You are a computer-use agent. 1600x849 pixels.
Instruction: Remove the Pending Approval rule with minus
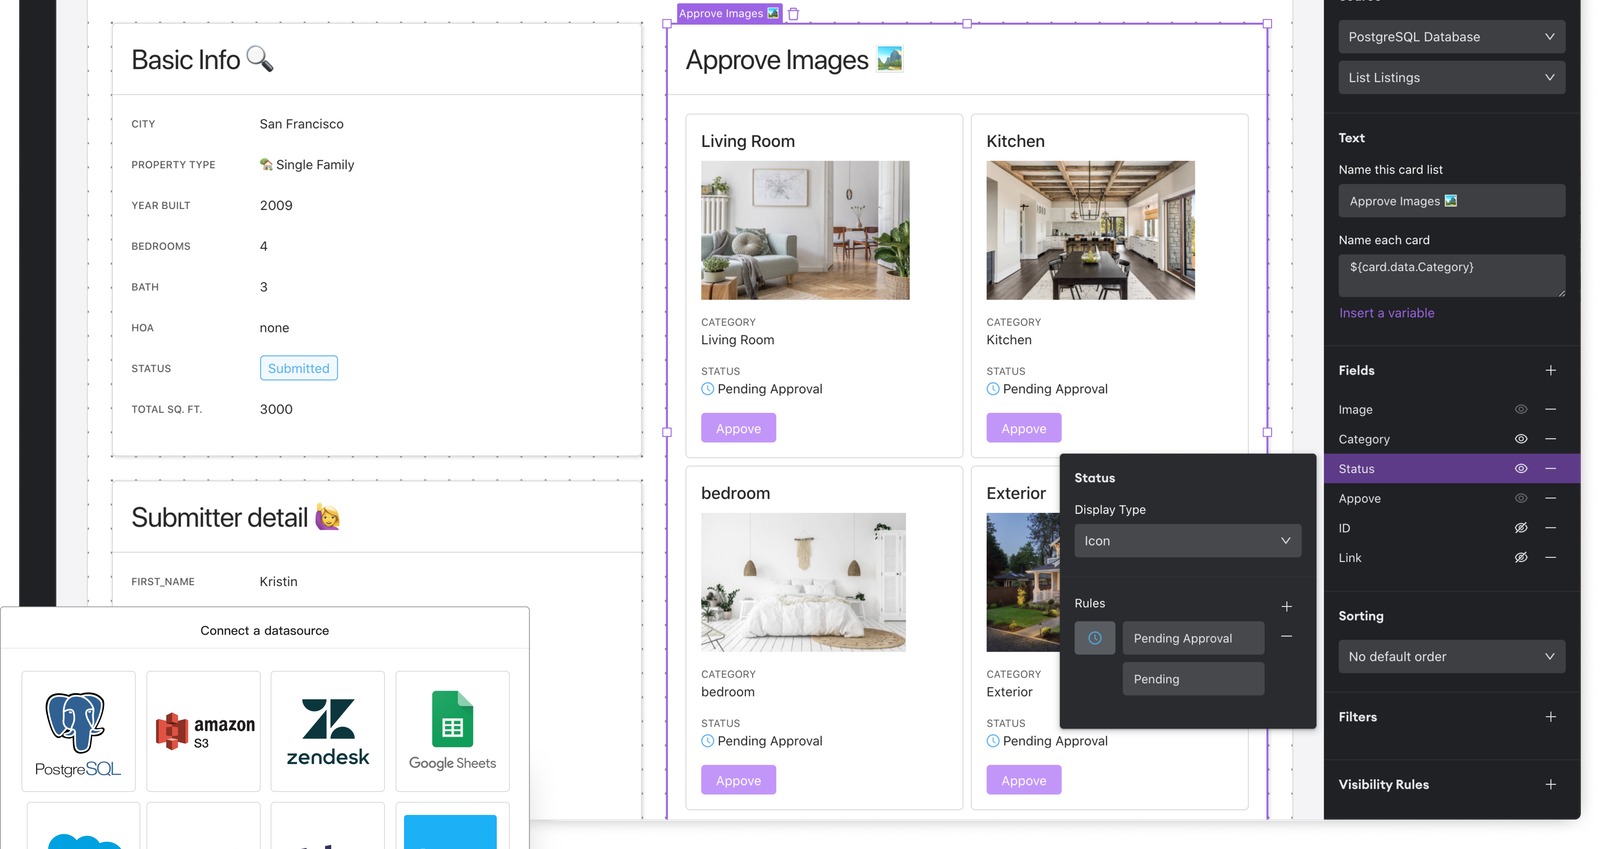point(1287,637)
